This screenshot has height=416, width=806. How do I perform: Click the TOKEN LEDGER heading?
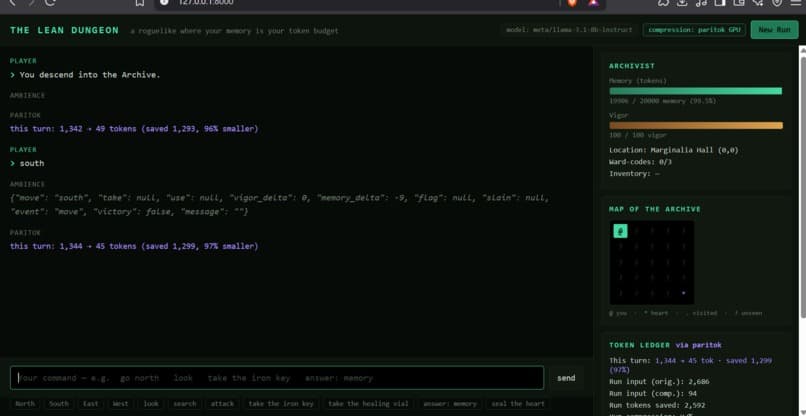[x=640, y=345]
